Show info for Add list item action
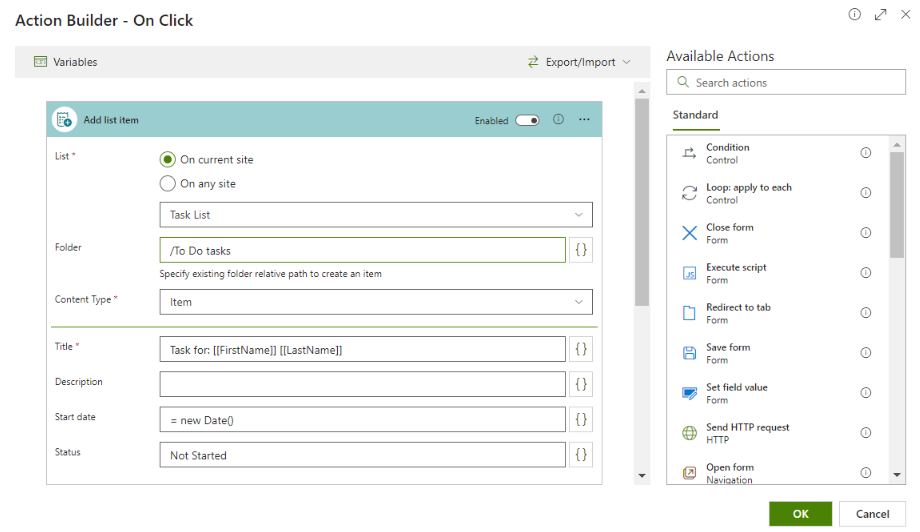The width and height of the screenshot is (920, 532). pyautogui.click(x=559, y=119)
